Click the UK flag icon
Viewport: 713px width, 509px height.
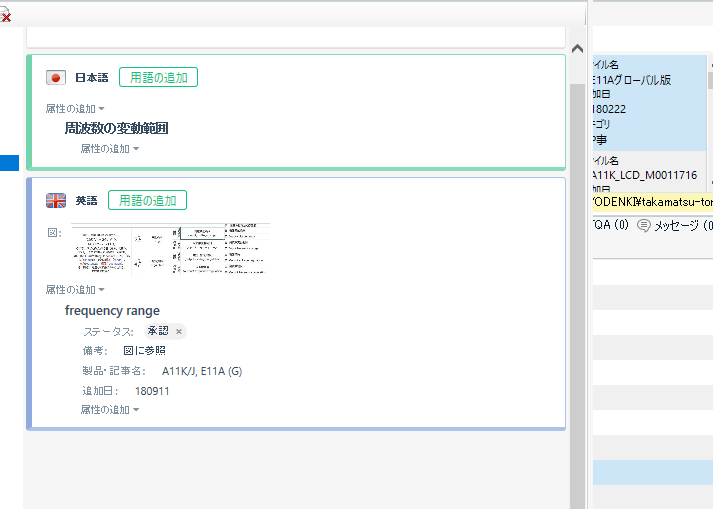[x=56, y=201]
